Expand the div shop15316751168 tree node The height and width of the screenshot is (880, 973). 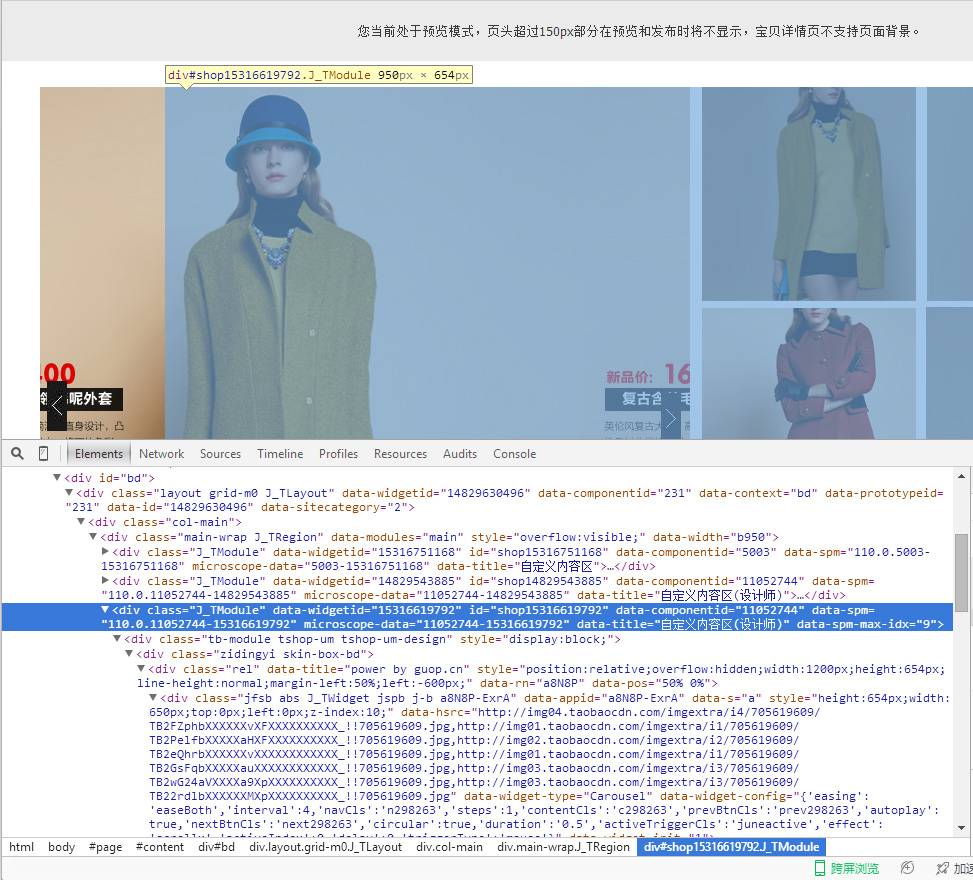point(104,551)
